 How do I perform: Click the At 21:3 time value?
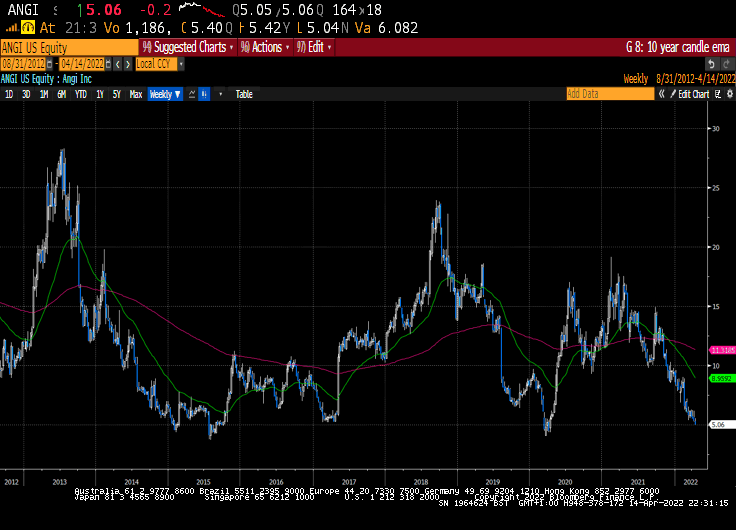tap(68, 28)
